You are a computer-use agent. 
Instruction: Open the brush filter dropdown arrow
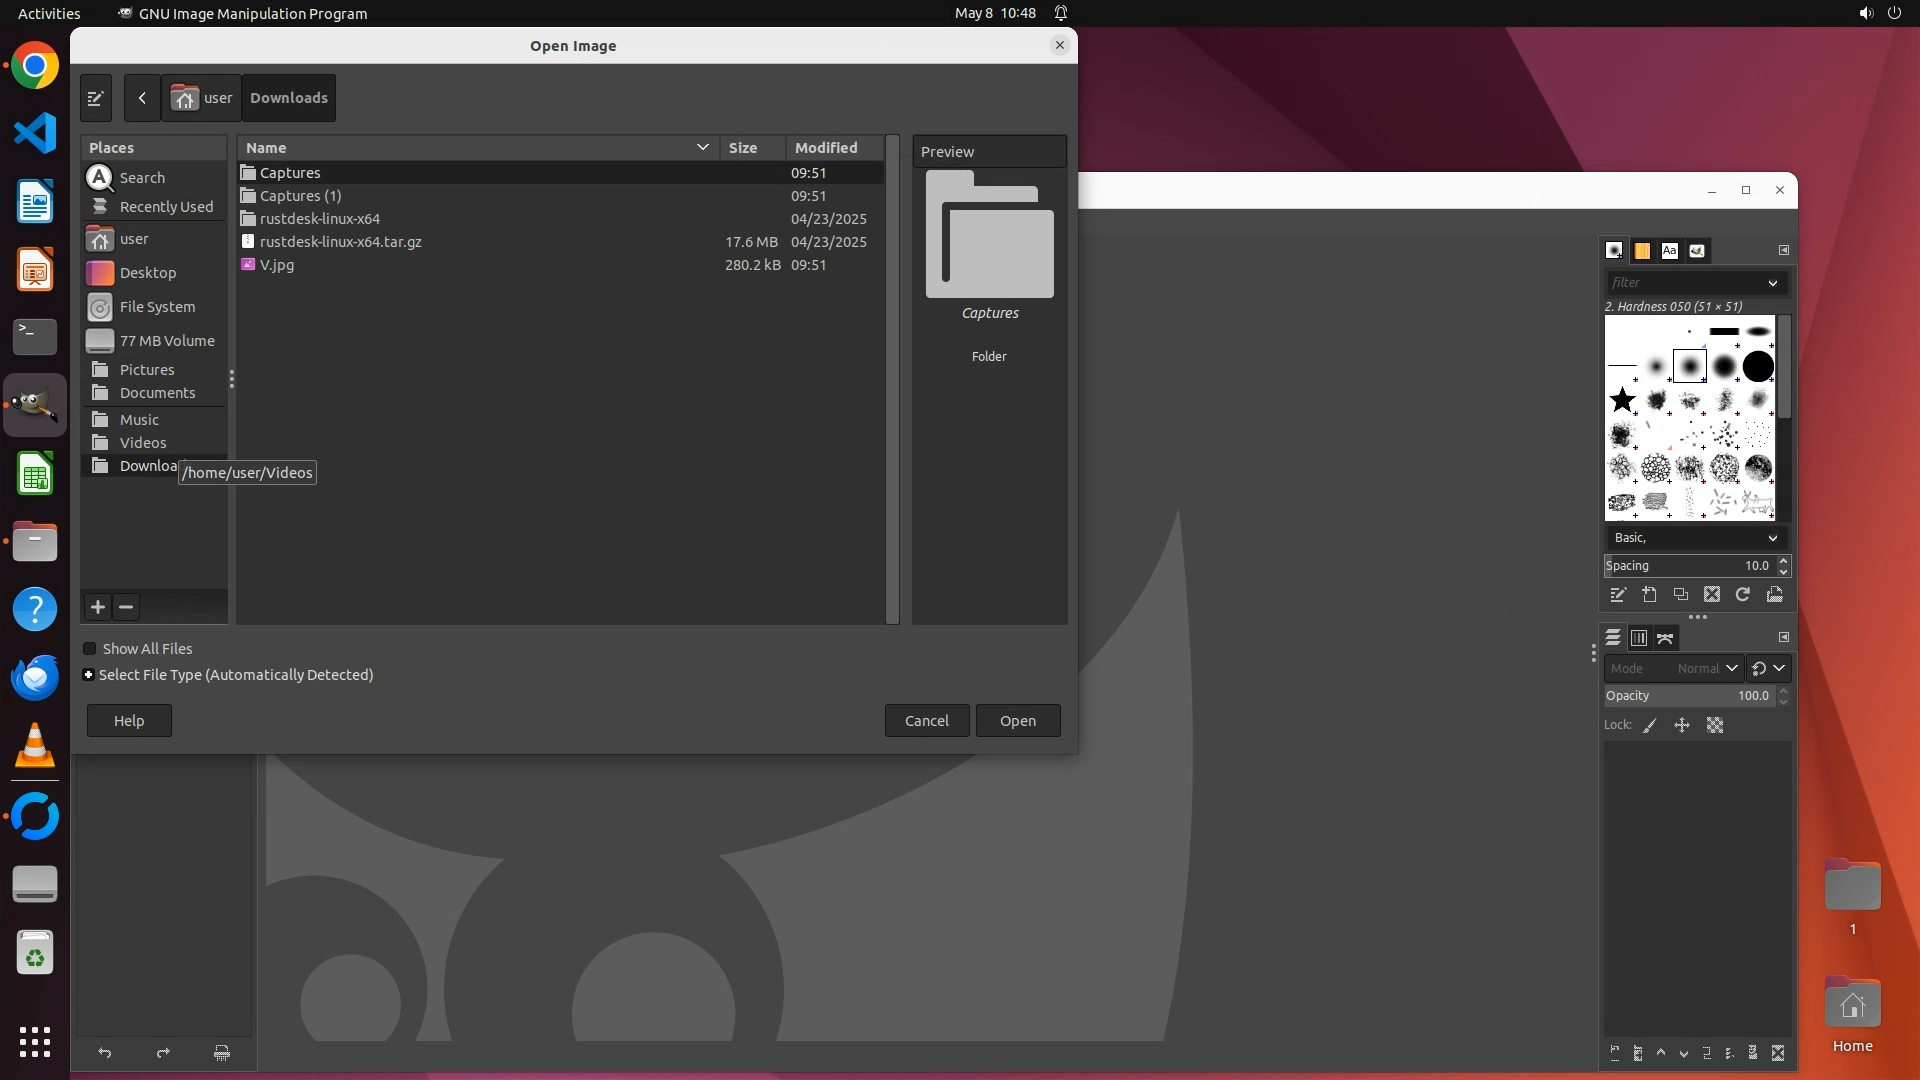pos(1773,283)
